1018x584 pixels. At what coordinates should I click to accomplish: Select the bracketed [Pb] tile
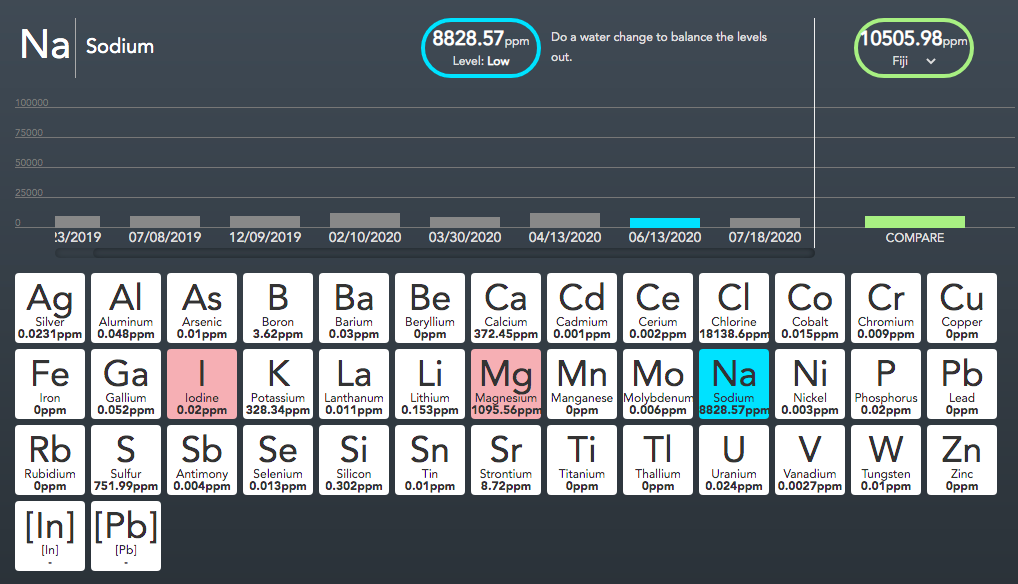click(126, 536)
